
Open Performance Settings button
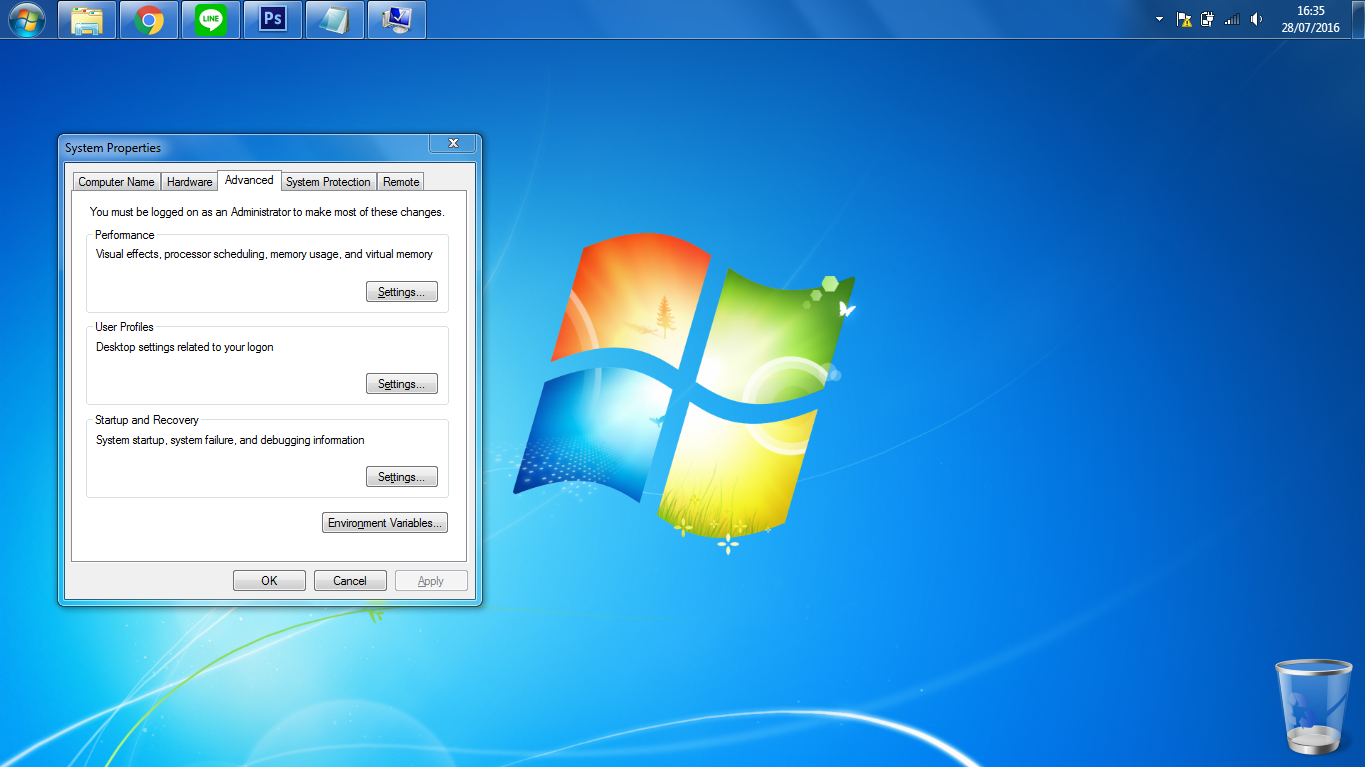coord(402,292)
